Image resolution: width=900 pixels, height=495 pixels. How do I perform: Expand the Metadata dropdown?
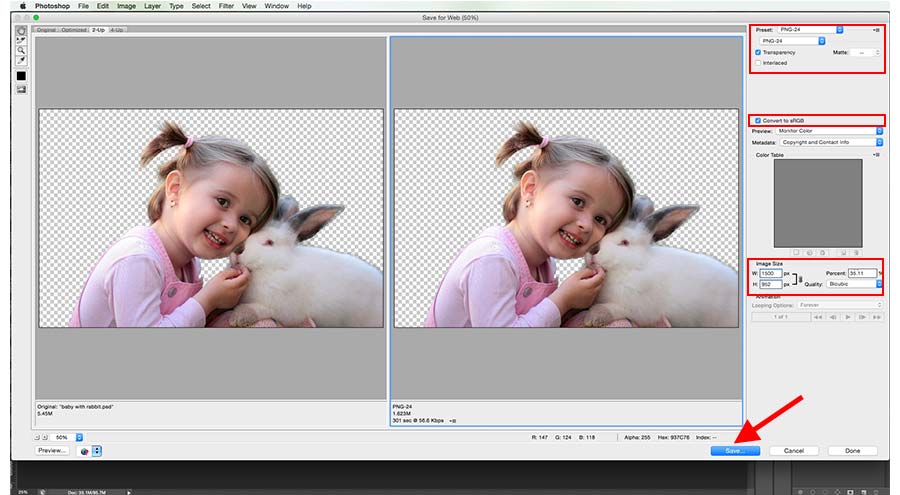832,142
